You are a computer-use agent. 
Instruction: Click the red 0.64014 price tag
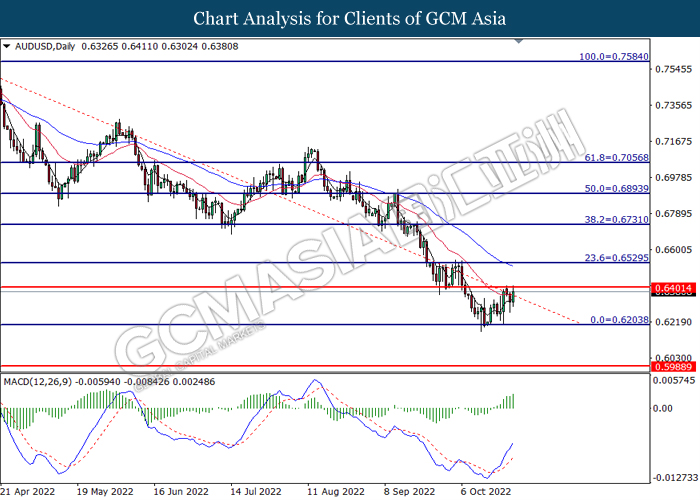tap(675, 288)
